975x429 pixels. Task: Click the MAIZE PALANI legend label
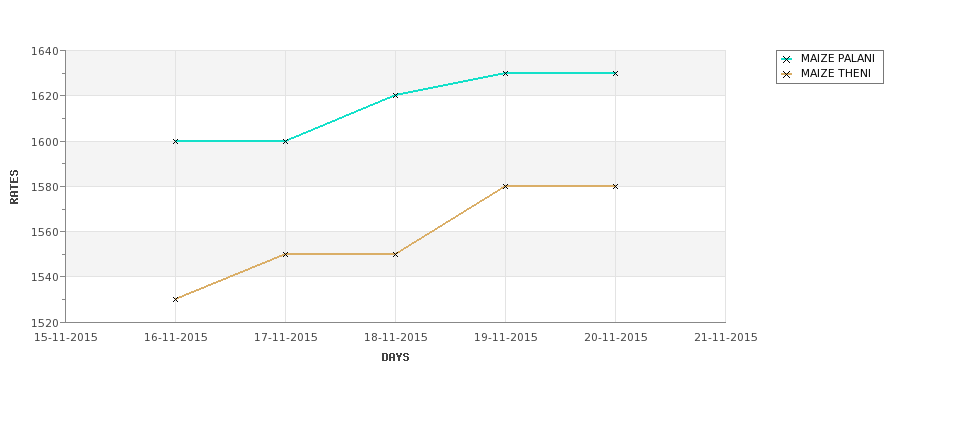pyautogui.click(x=838, y=58)
